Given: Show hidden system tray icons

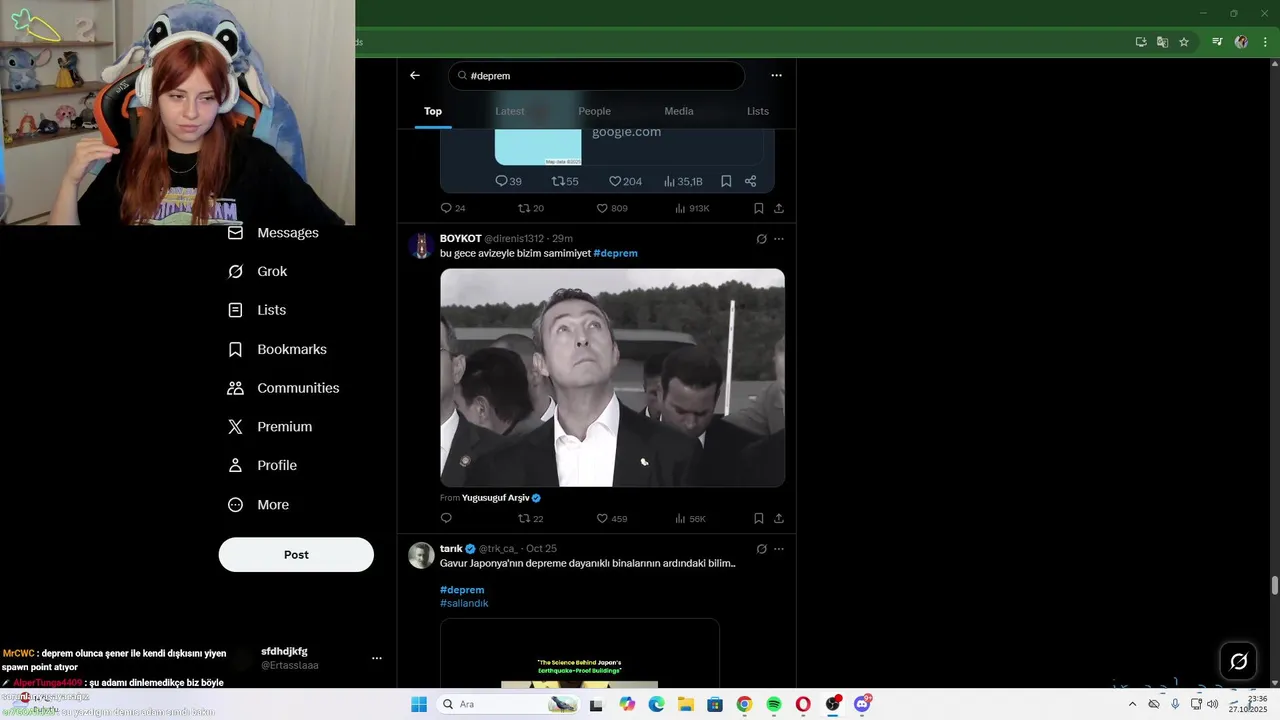Looking at the screenshot, I should click(1132, 704).
